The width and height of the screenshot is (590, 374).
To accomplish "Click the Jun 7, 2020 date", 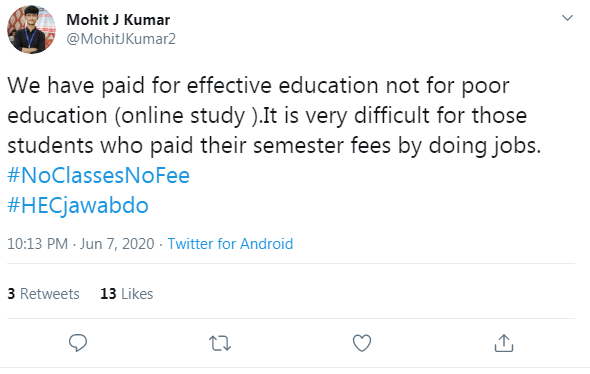I will 117,244.
